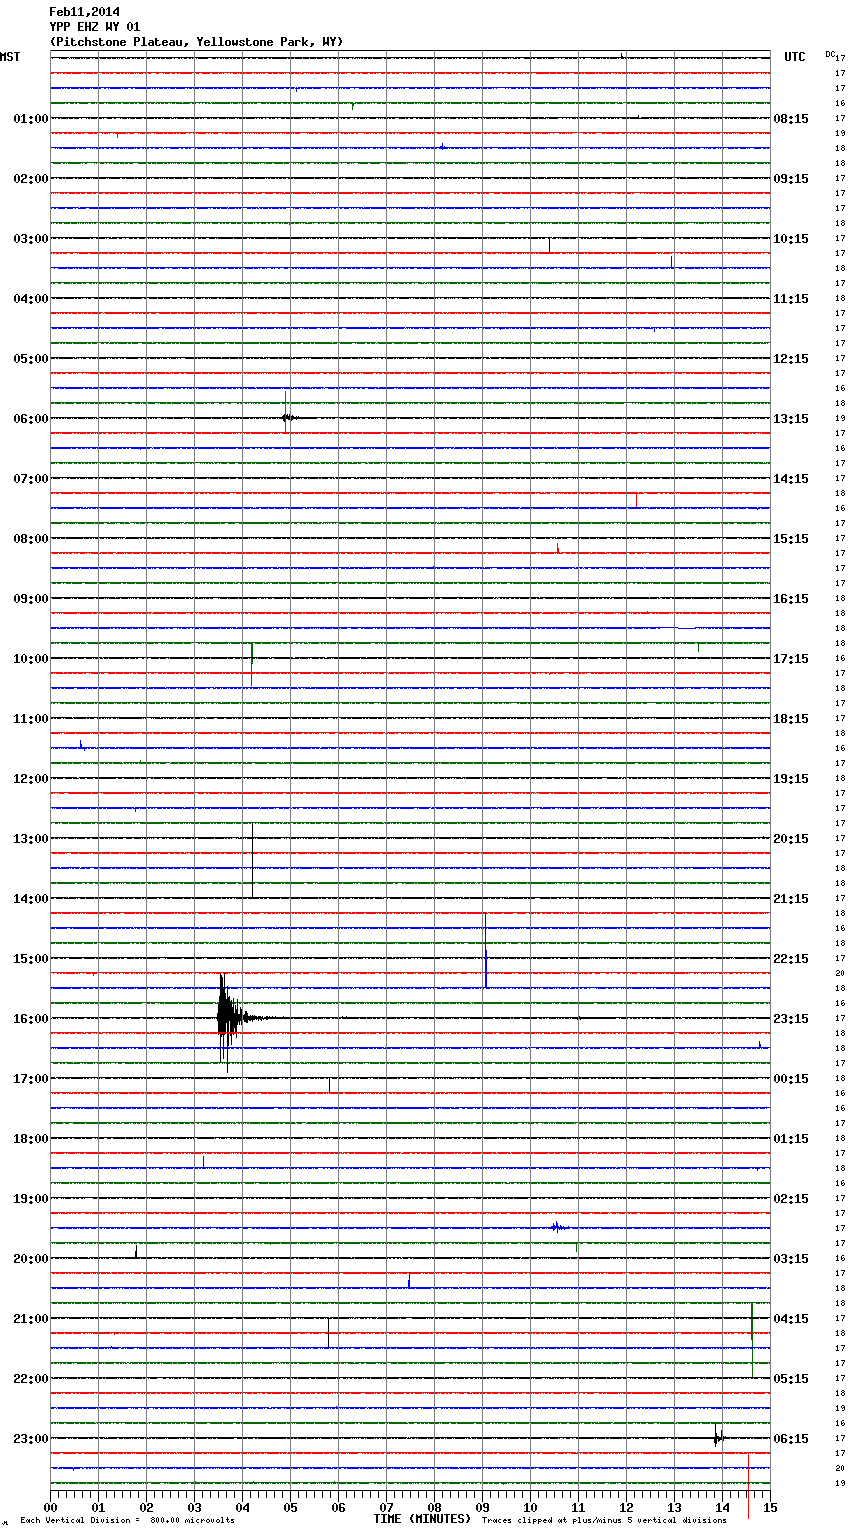This screenshot has width=850, height=1534.
Task: Click the traces clipped footnote text
Action: coord(604,1520)
